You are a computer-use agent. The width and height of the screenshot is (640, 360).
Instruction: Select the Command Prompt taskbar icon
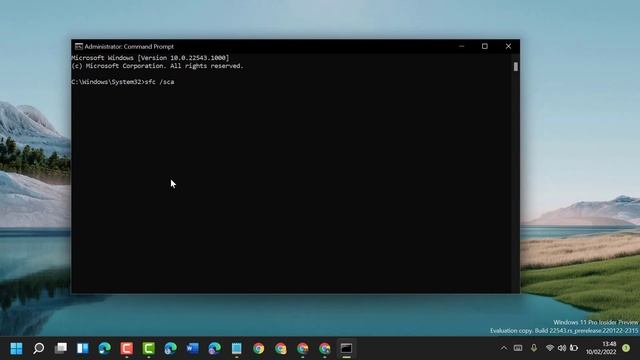click(x=347, y=348)
